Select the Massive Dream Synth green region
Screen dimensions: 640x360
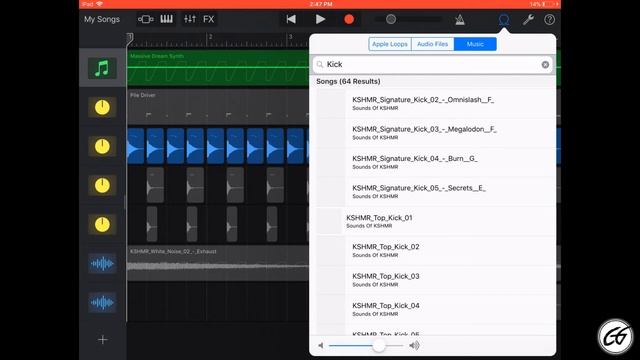click(218, 68)
